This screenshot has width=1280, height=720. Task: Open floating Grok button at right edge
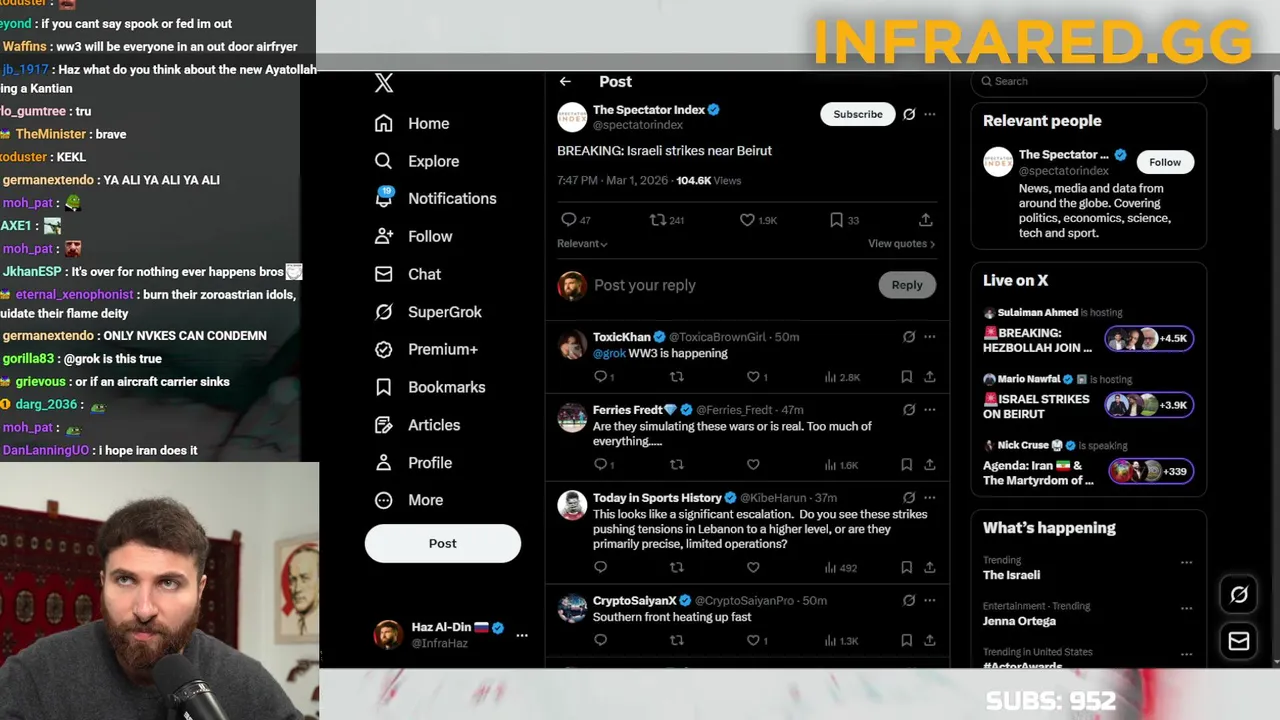pyautogui.click(x=1239, y=595)
